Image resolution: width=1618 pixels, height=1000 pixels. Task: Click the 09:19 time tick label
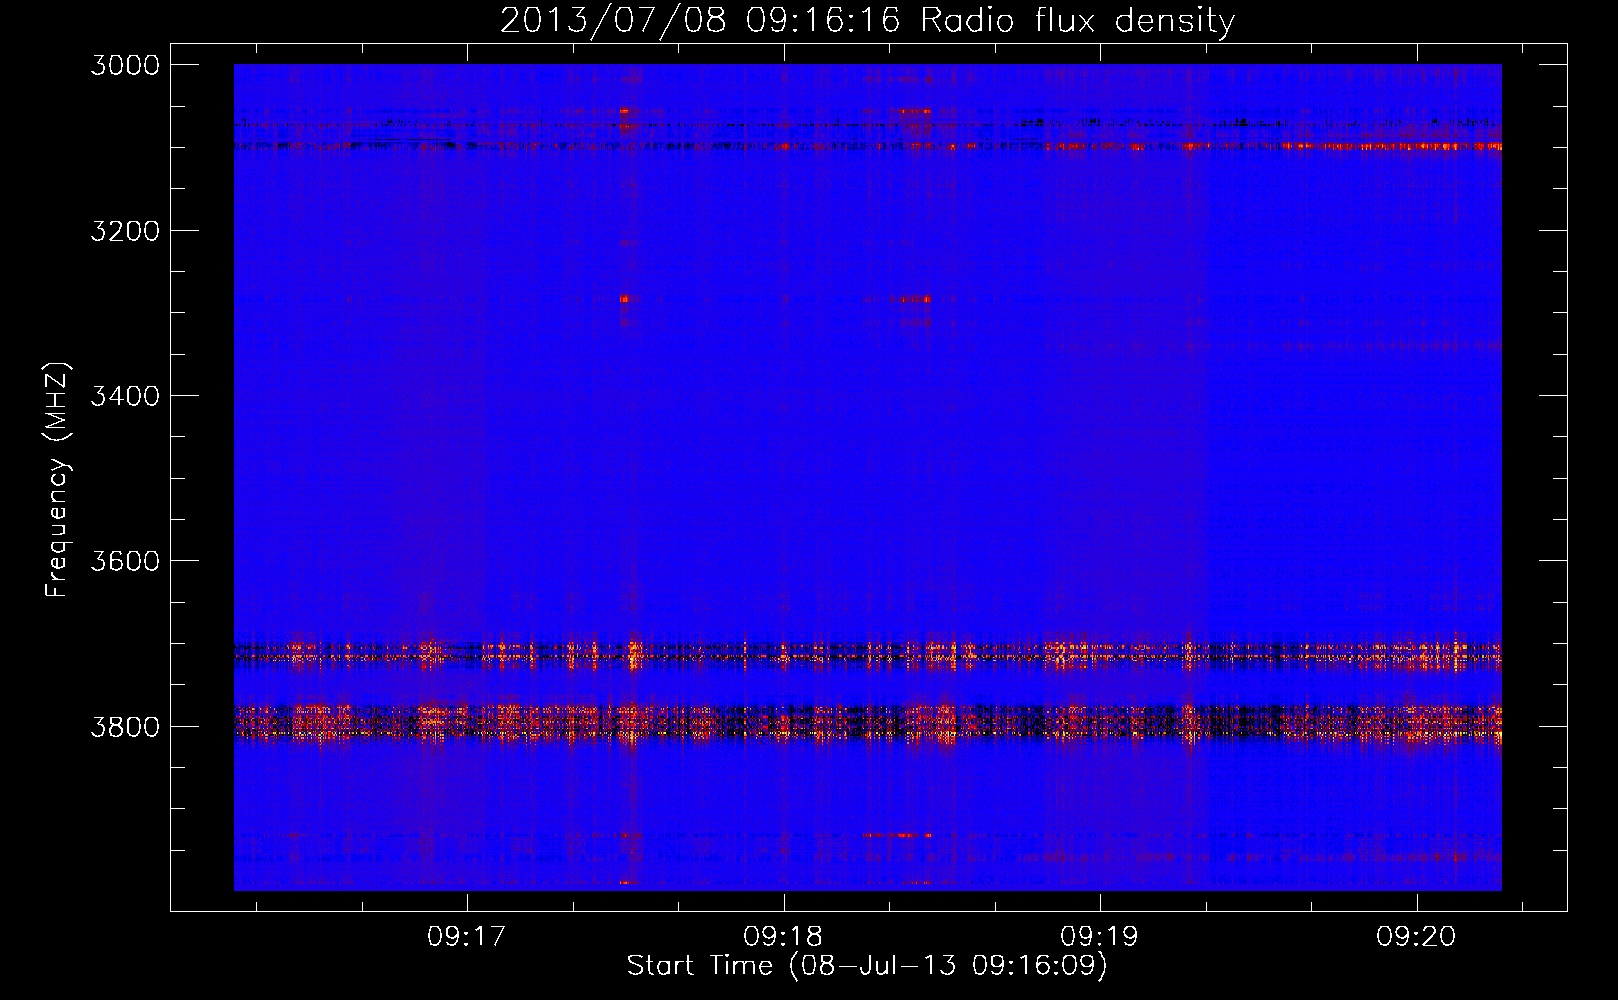pyautogui.click(x=1100, y=937)
